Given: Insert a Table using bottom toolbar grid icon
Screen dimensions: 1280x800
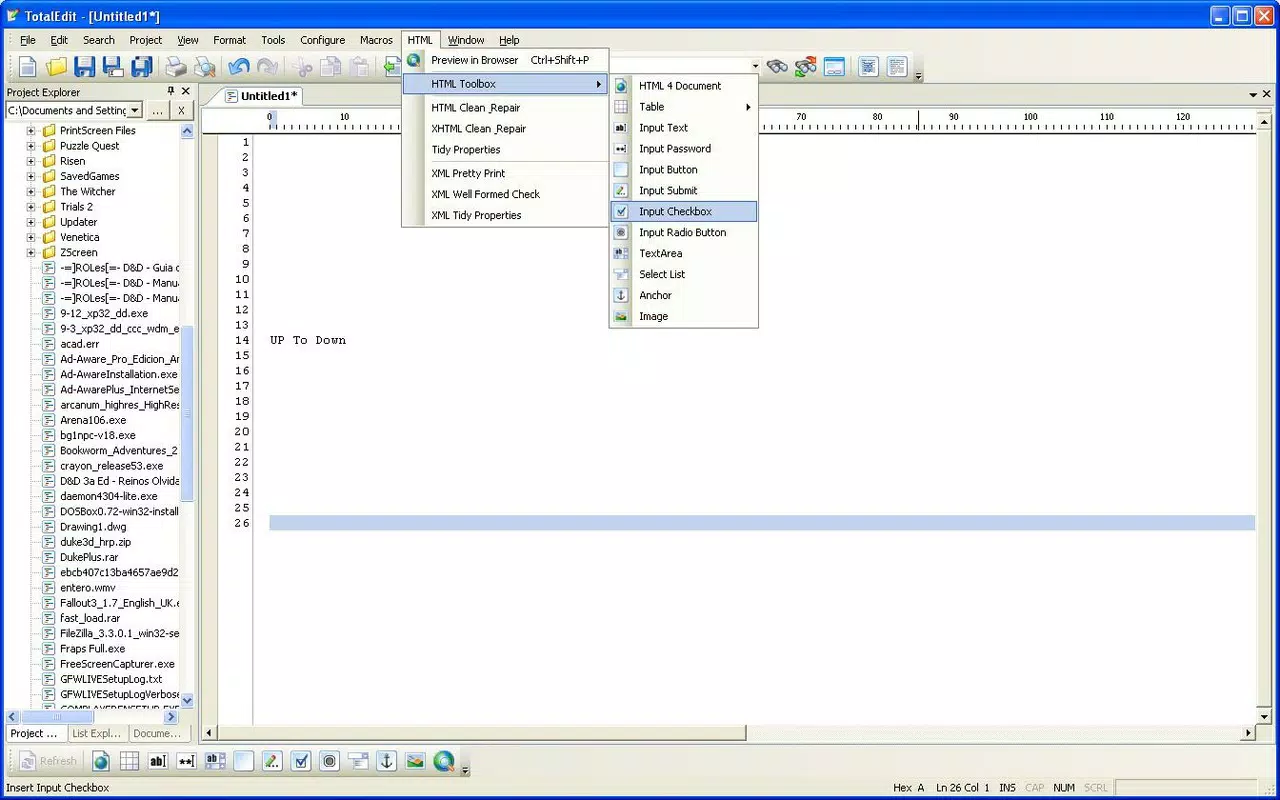Looking at the screenshot, I should 129,761.
